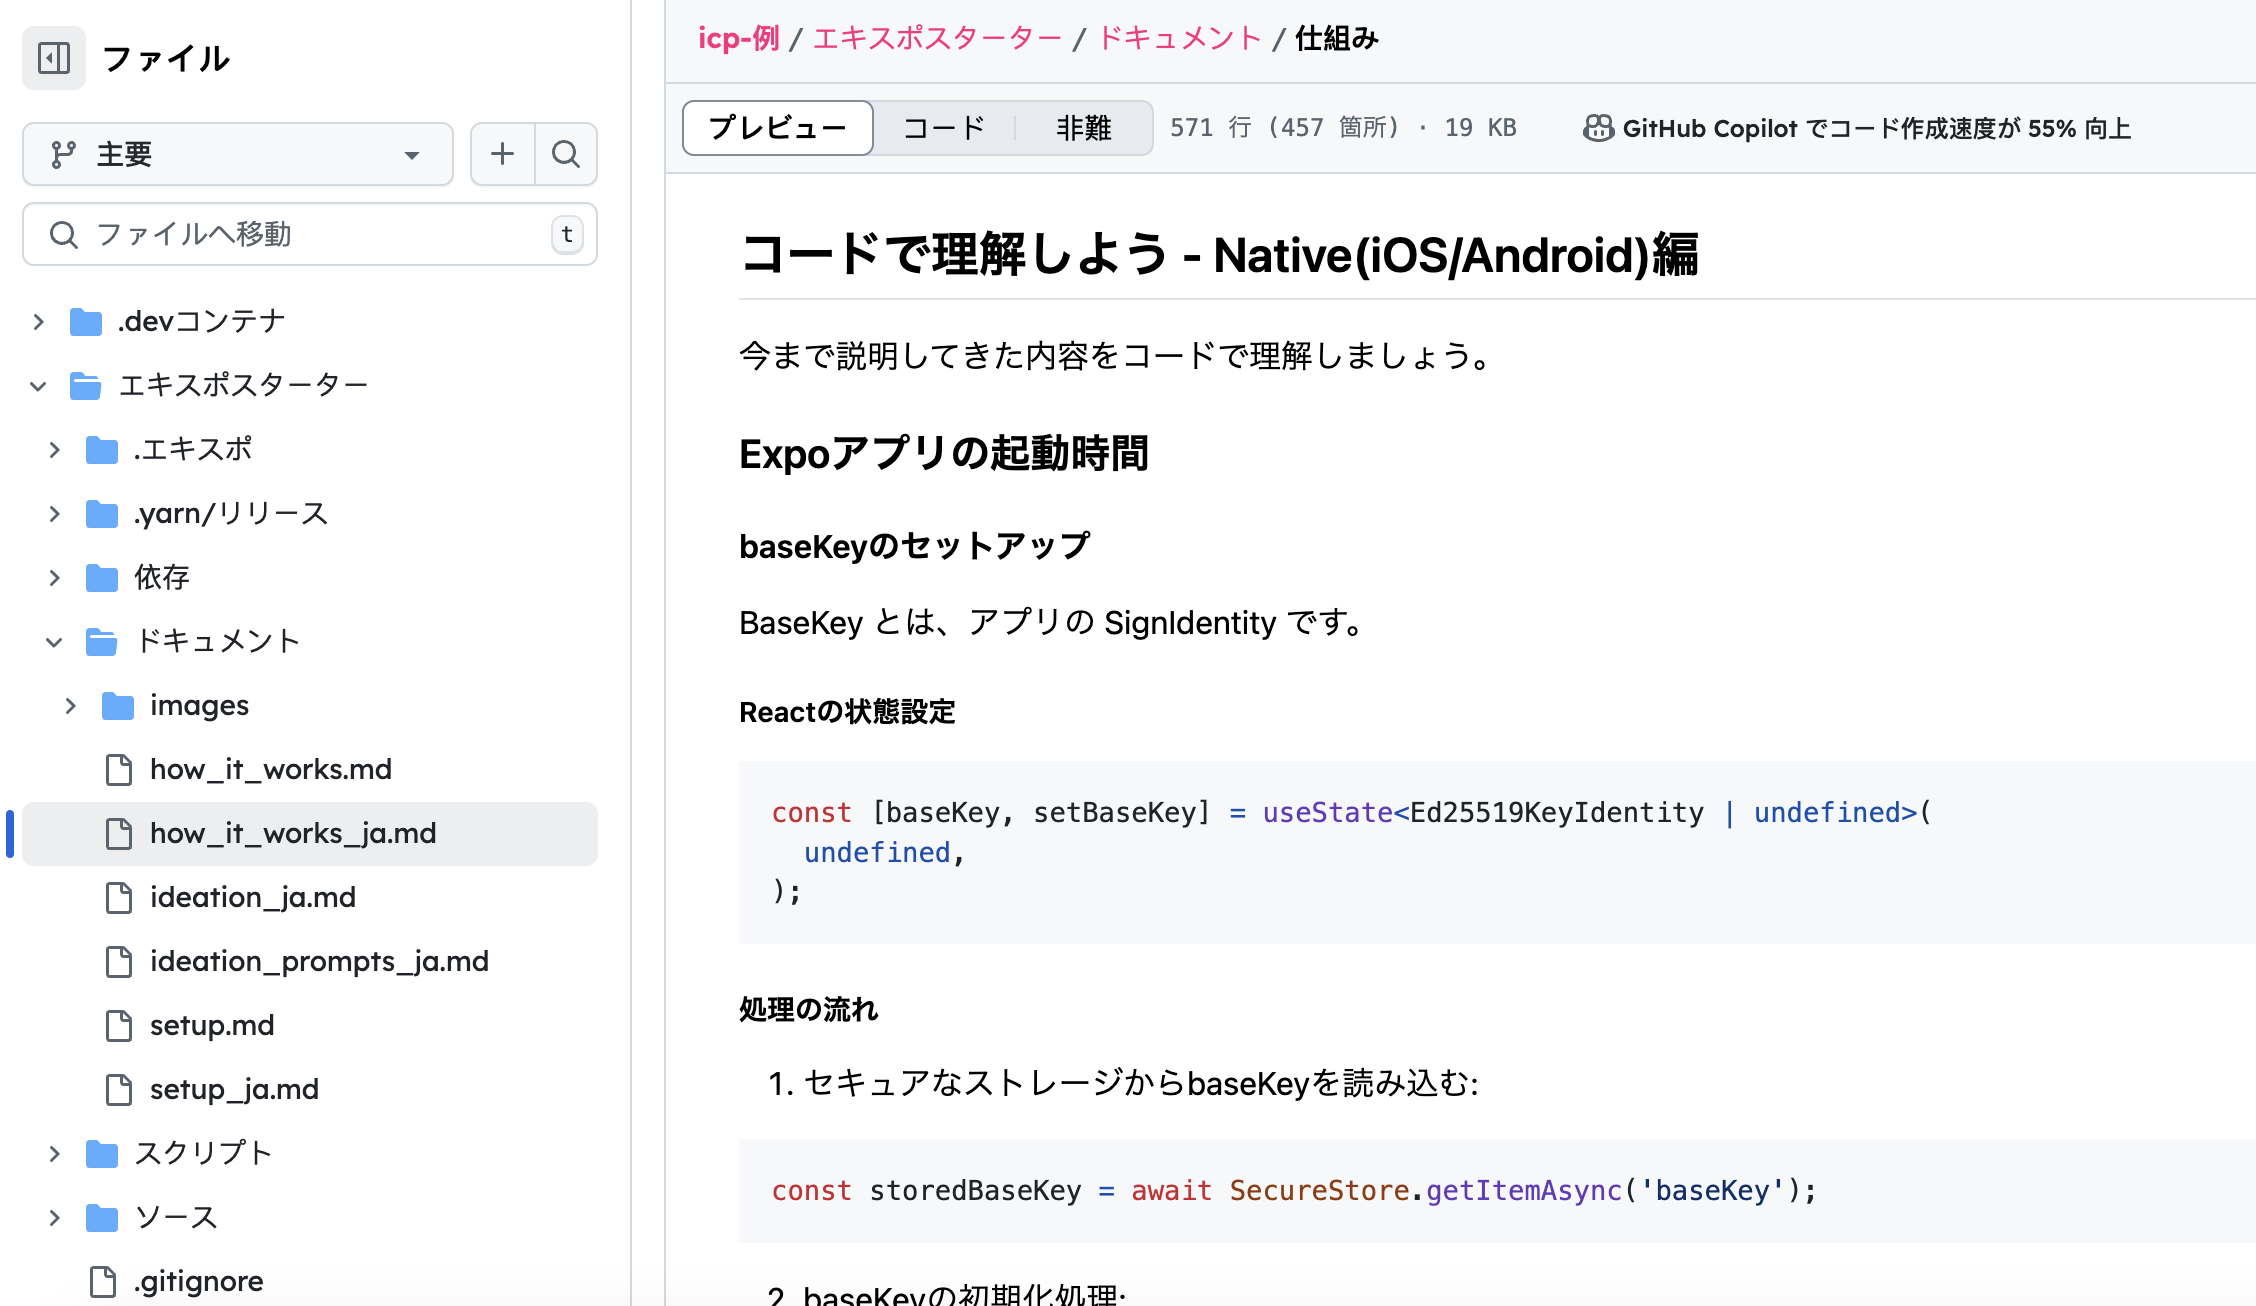Screen dimensions: 2256x1306
Task: Click the folder icon next to ソース
Action: [101, 1217]
